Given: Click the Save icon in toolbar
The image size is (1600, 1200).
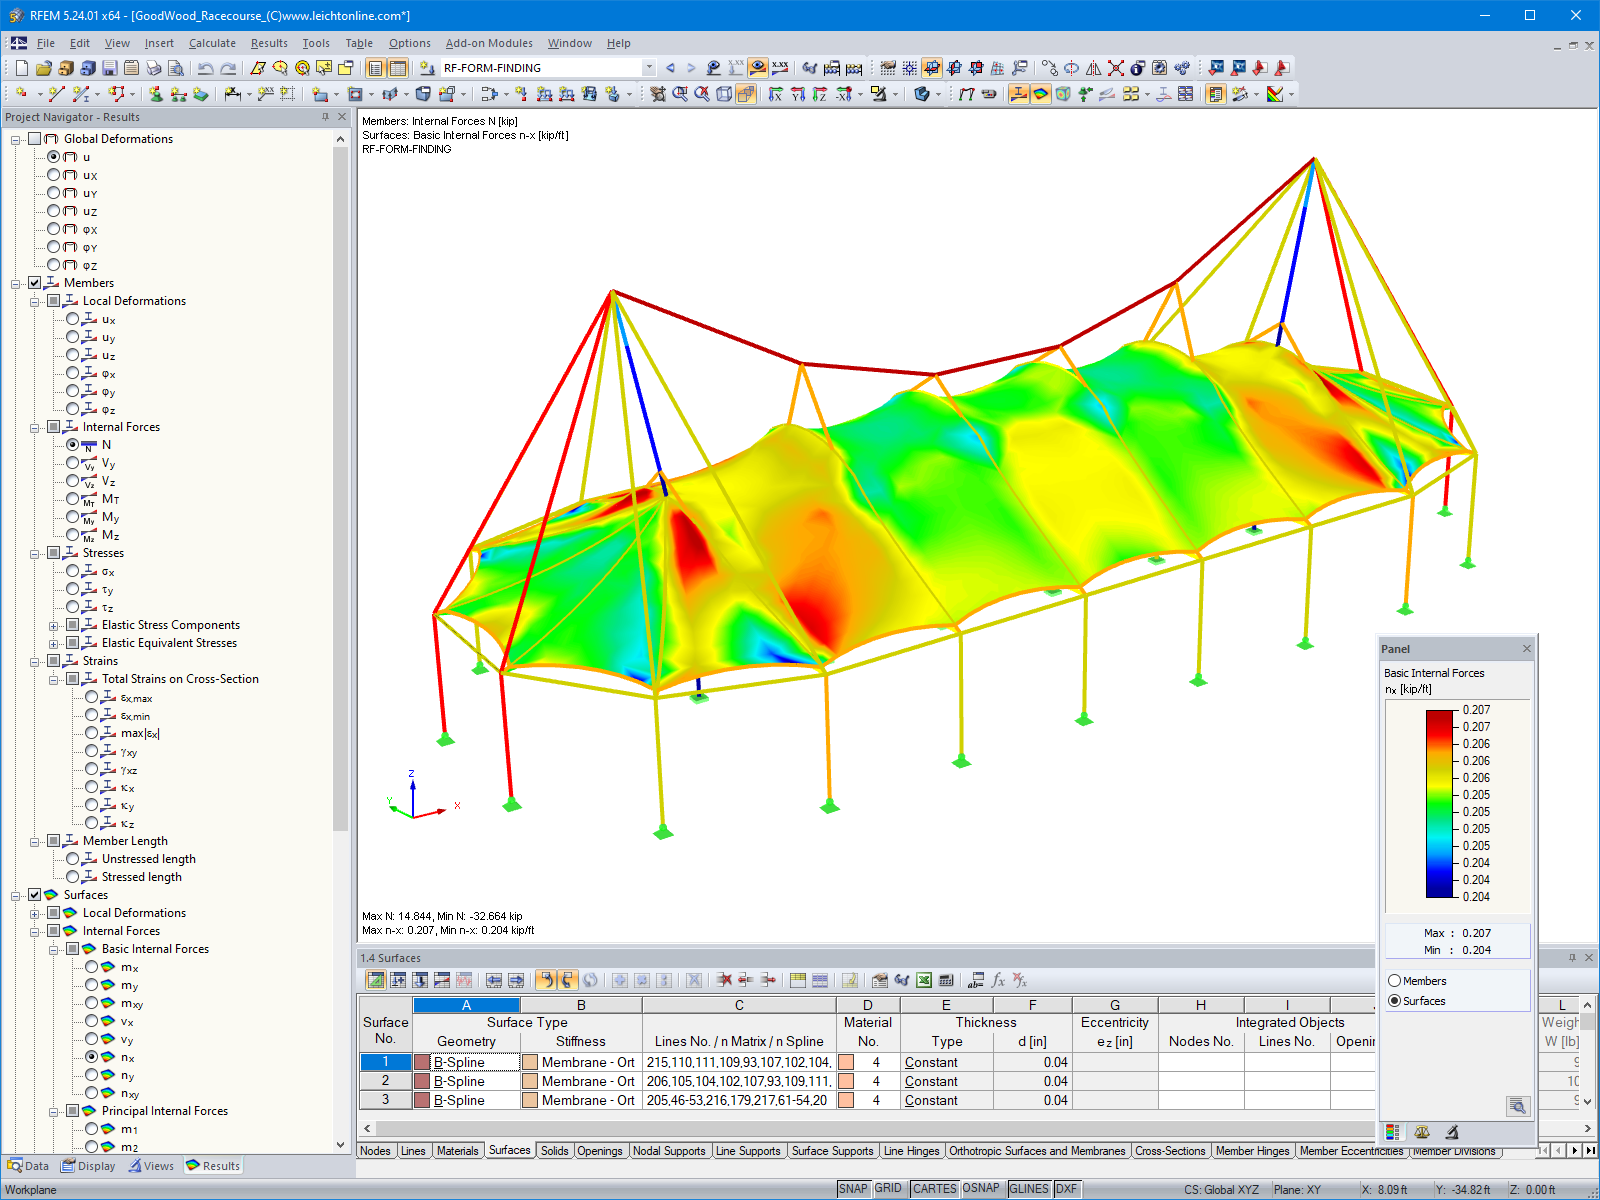Looking at the screenshot, I should [110, 68].
